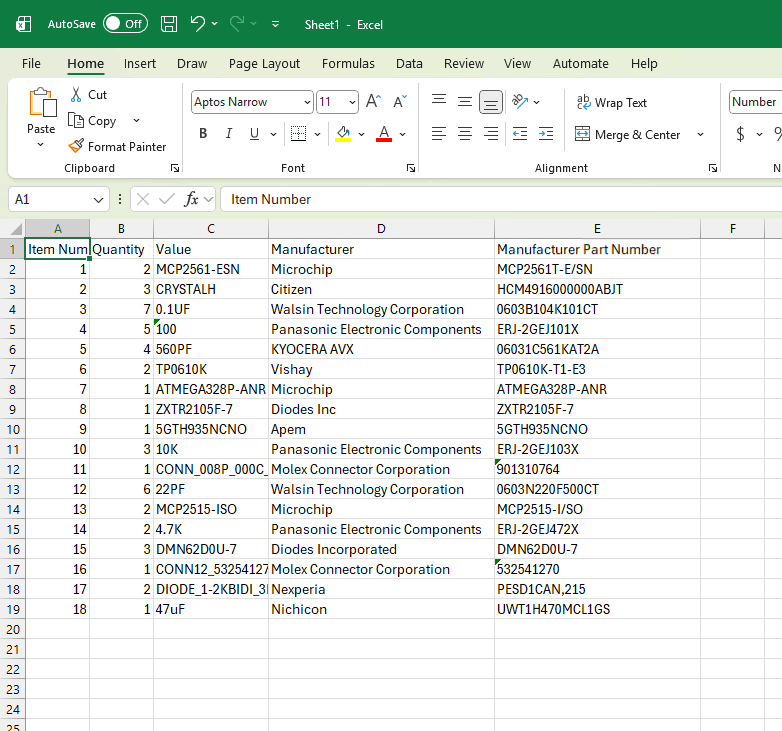The width and height of the screenshot is (782, 731).
Task: Select the Format Painter tool
Action: pyautogui.click(x=117, y=147)
